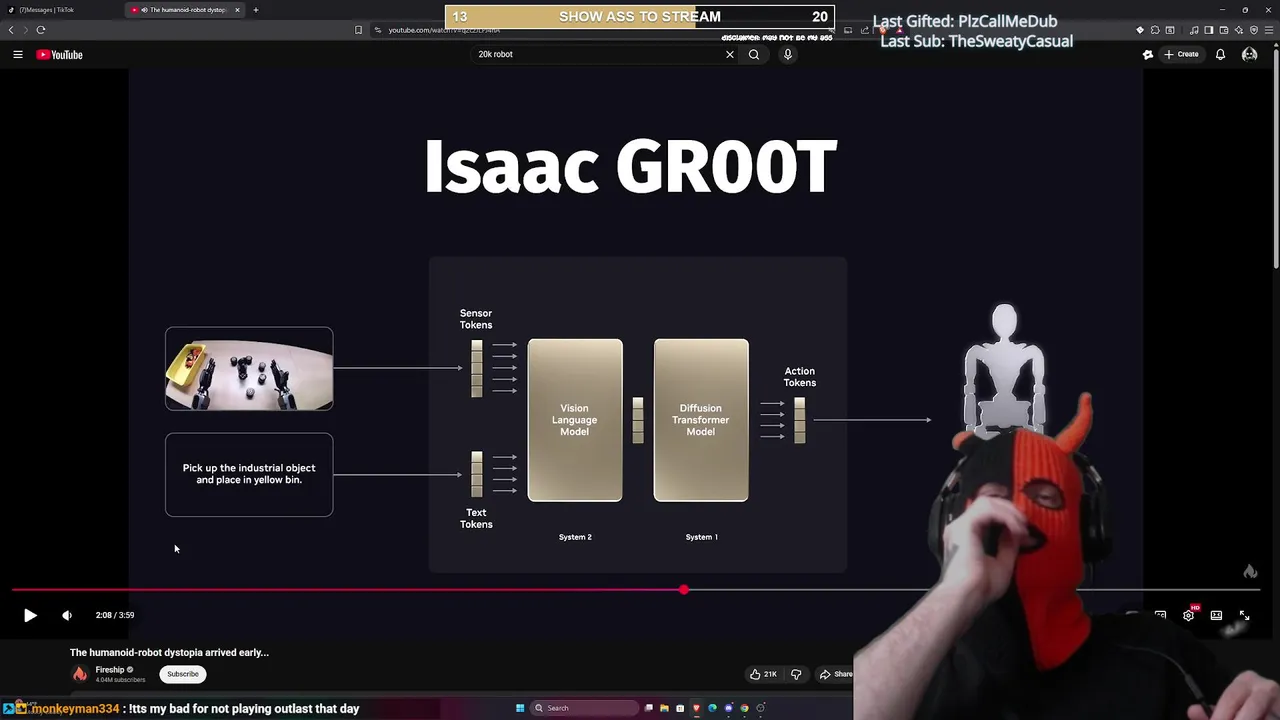The width and height of the screenshot is (1280, 720).
Task: Open a new browser tab
Action: click(x=256, y=10)
